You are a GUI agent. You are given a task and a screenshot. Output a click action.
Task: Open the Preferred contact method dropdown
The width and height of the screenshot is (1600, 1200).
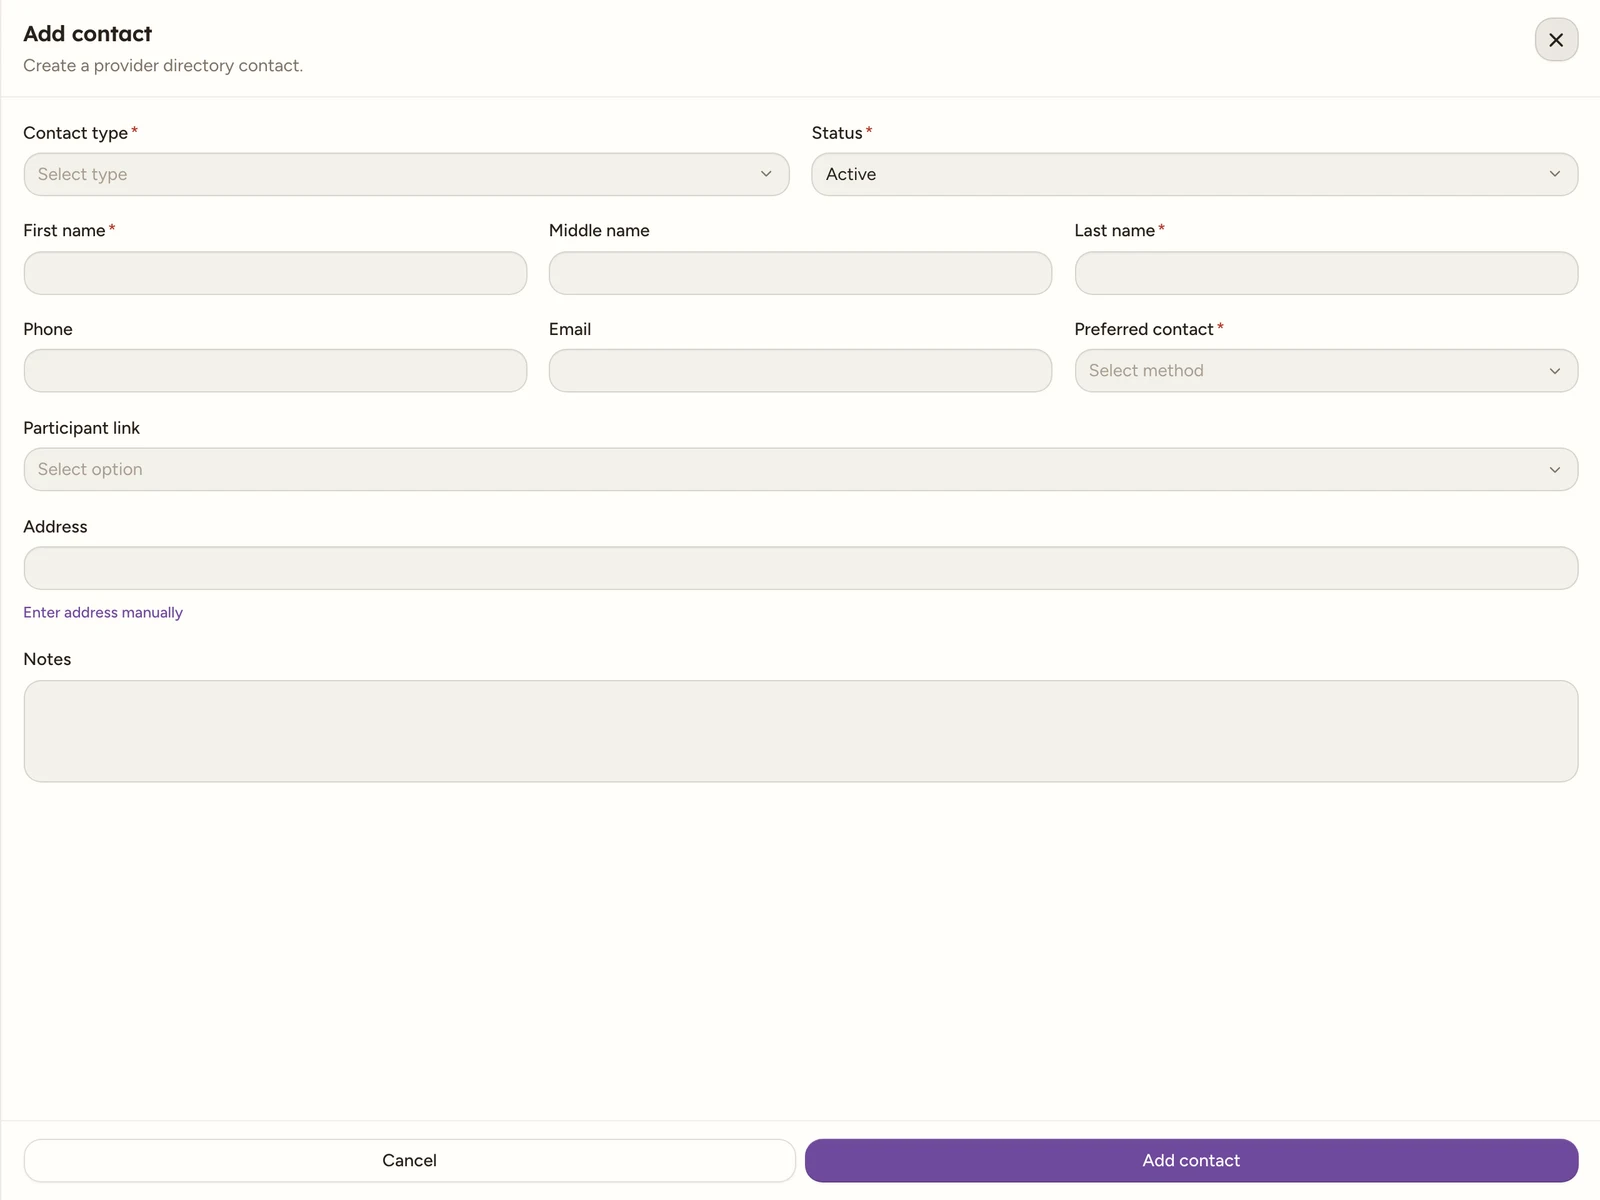[1326, 370]
